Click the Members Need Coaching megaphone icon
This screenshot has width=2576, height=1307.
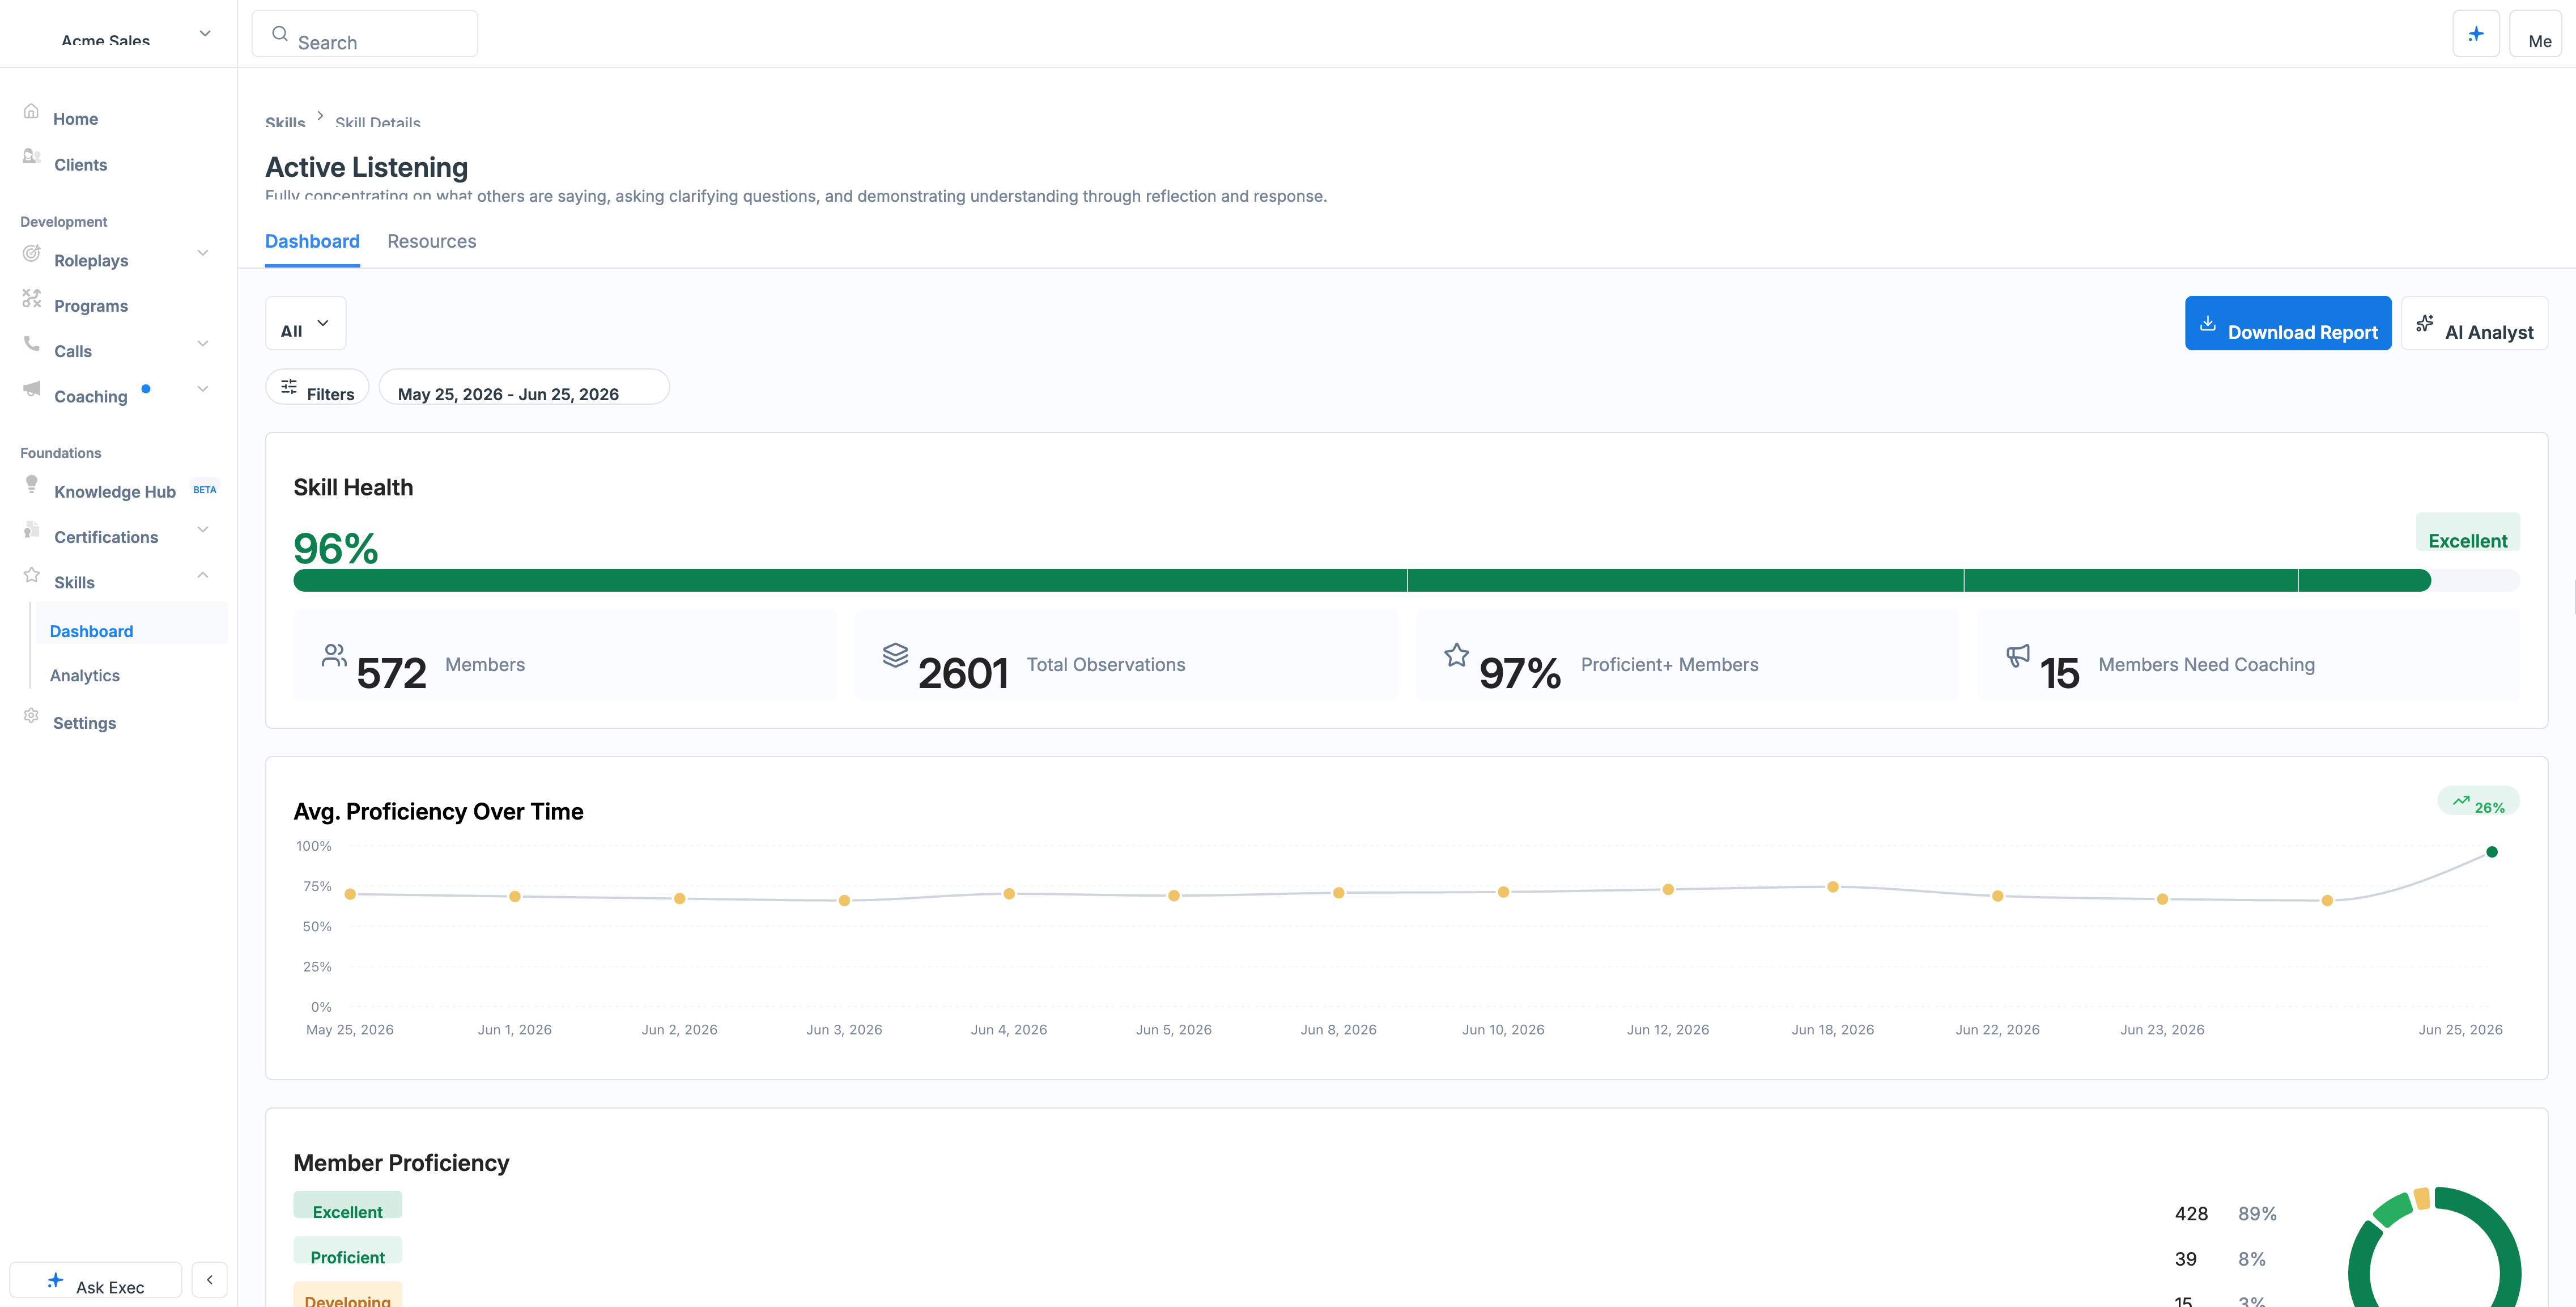pyautogui.click(x=2018, y=655)
